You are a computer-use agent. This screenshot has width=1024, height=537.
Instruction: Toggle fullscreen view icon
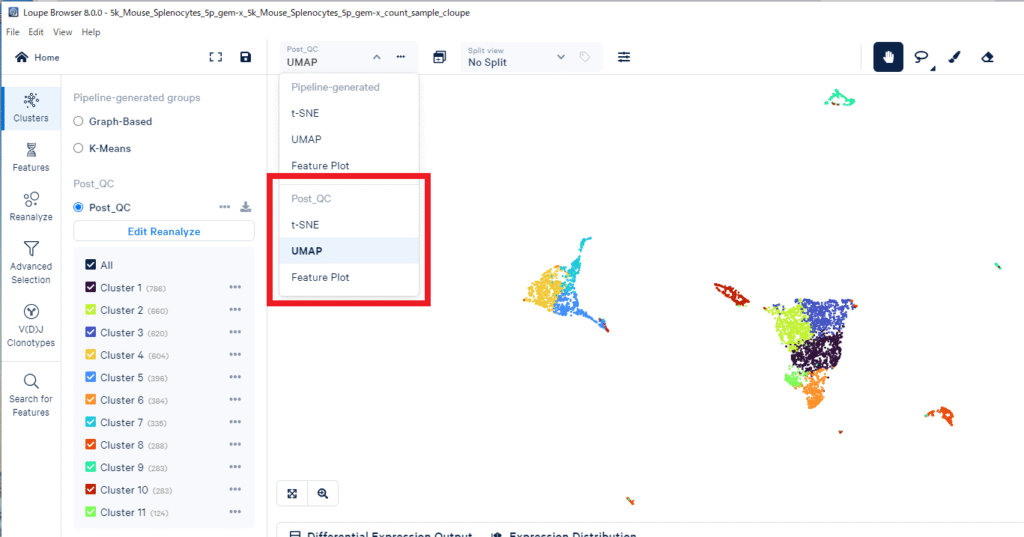tap(215, 57)
